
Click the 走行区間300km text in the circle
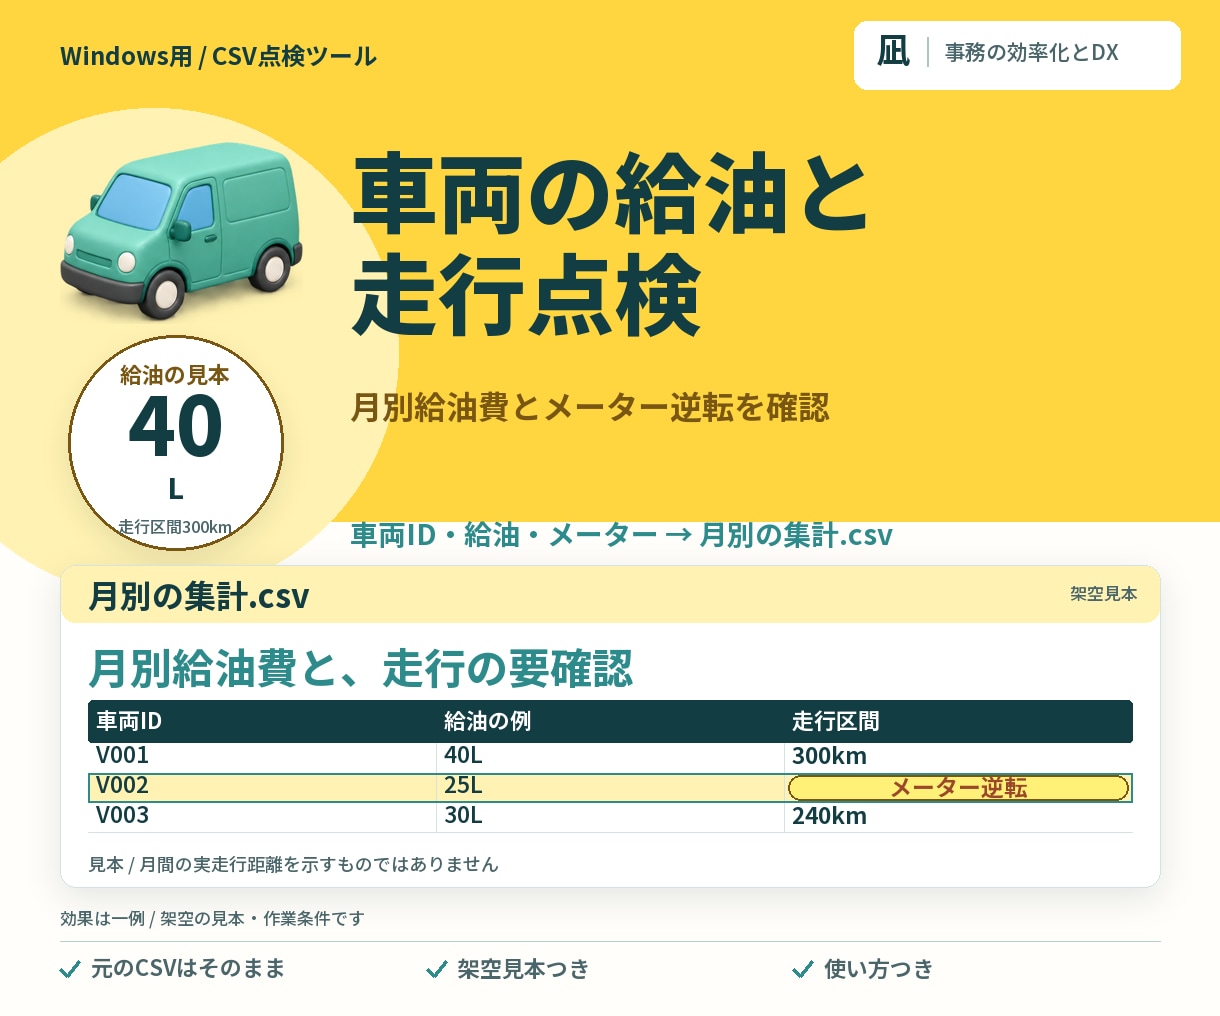coord(175,527)
